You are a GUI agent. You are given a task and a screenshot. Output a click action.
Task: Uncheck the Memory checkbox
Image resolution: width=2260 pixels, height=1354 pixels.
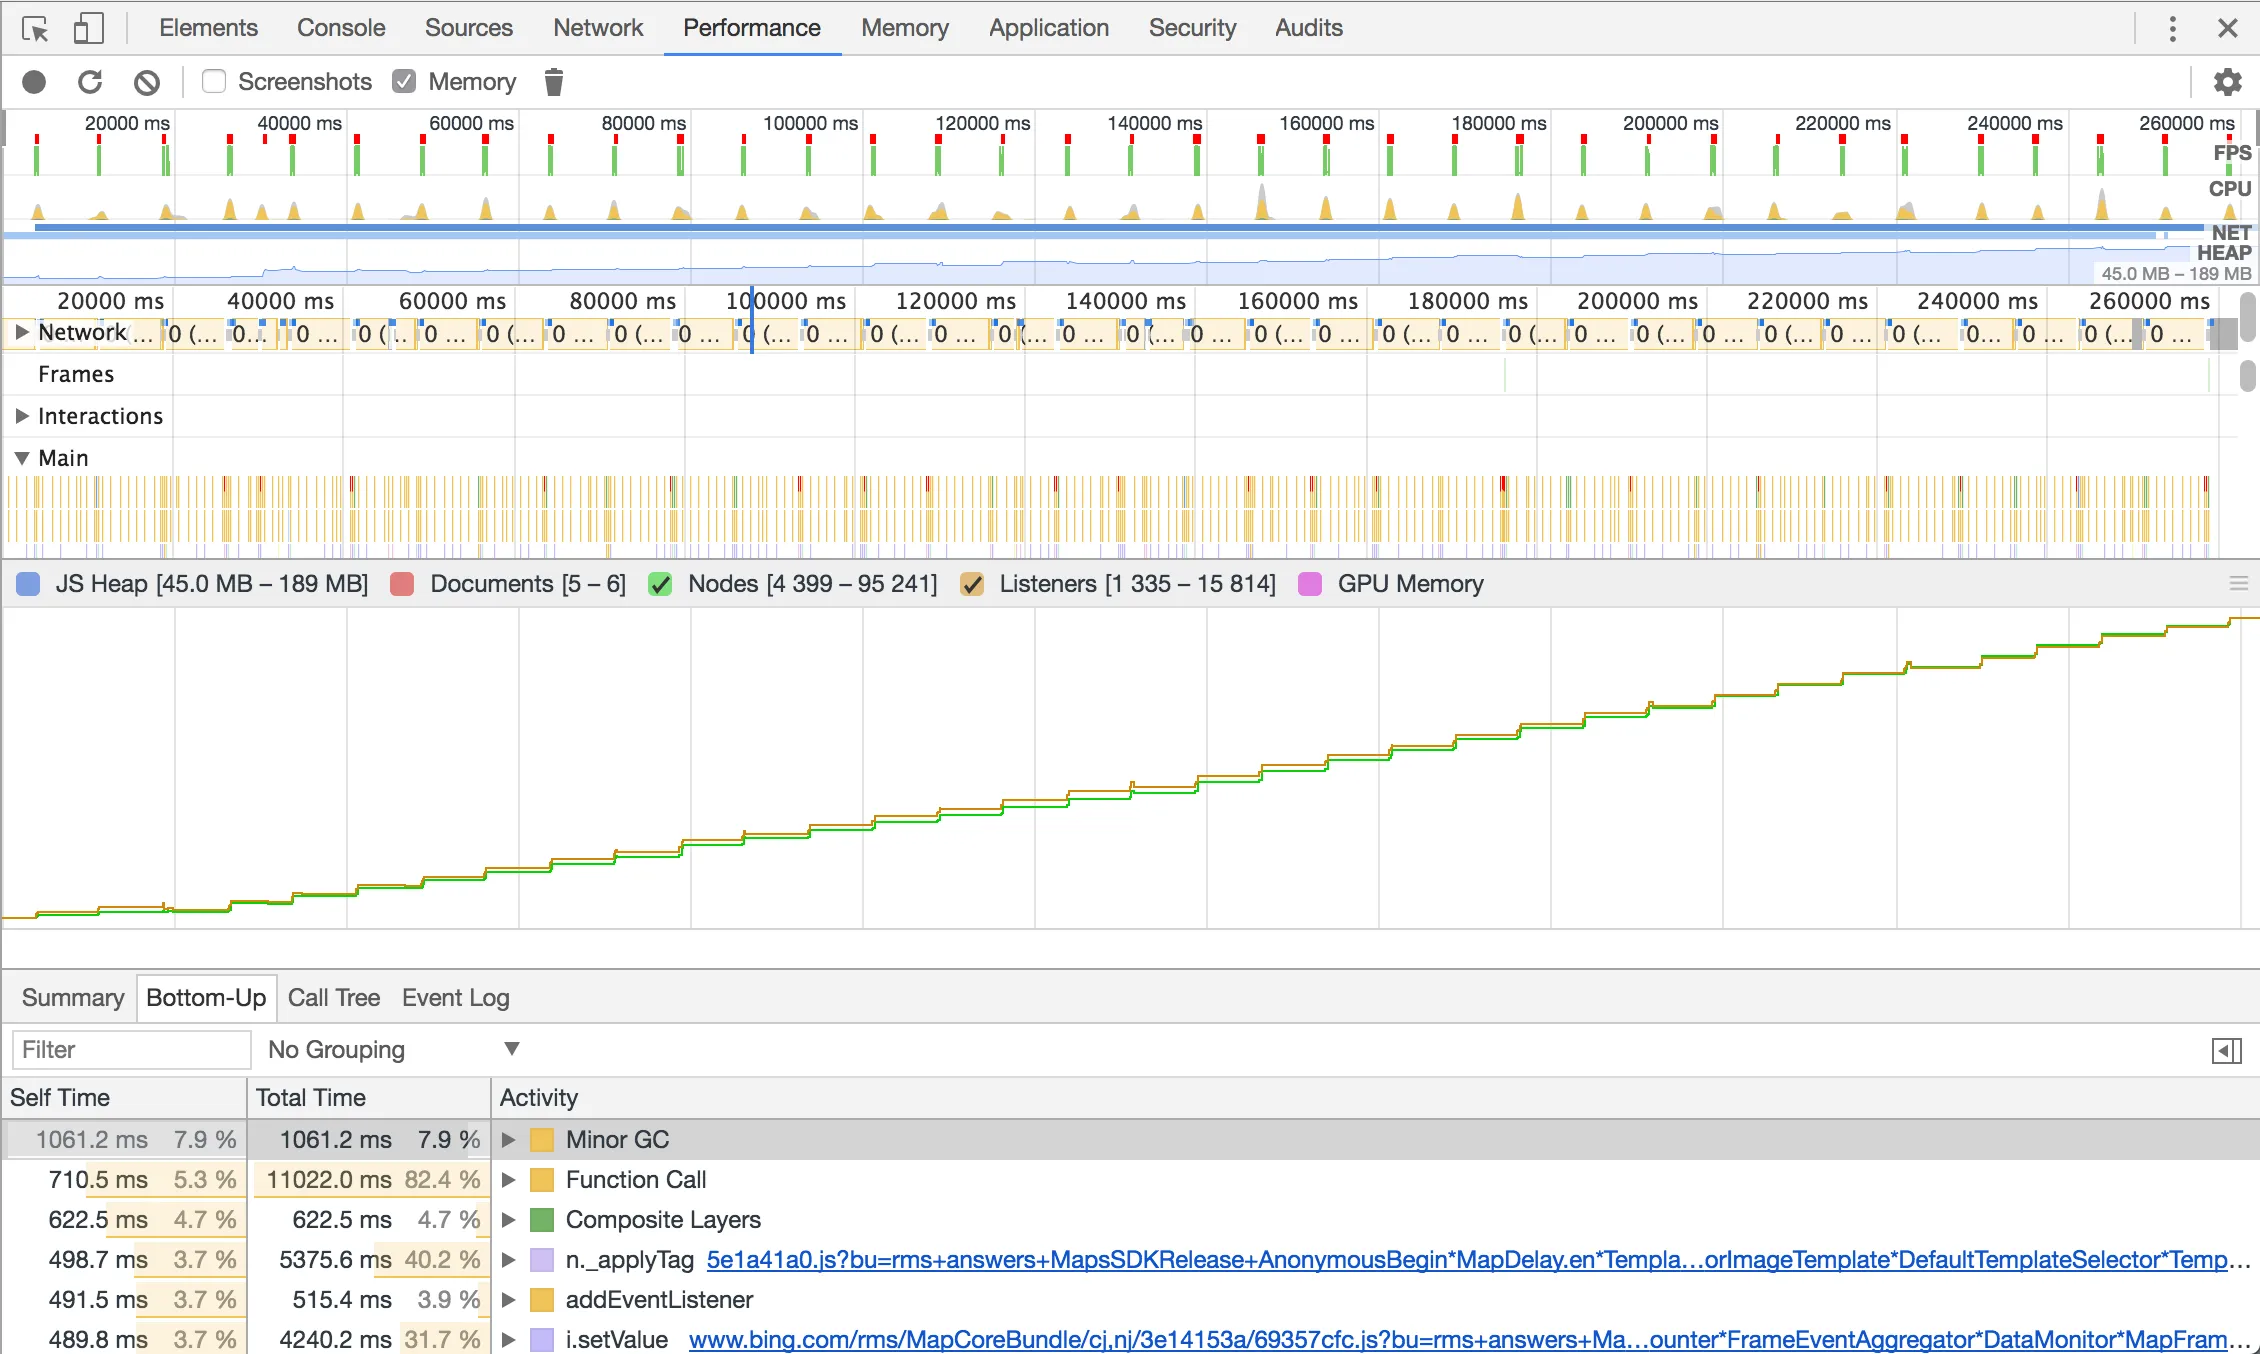coord(404,82)
